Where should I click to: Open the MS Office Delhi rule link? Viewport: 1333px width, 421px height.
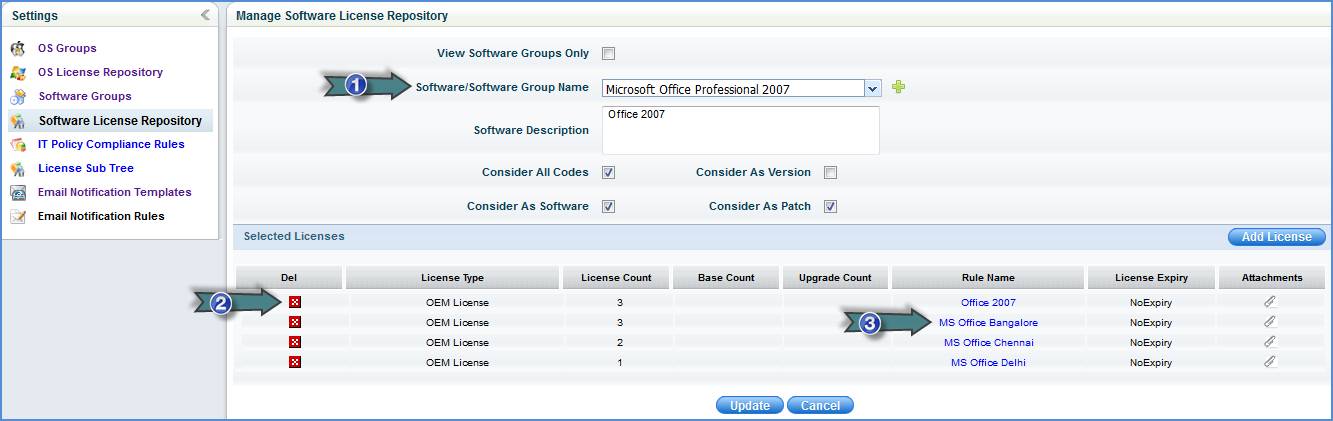[988, 362]
